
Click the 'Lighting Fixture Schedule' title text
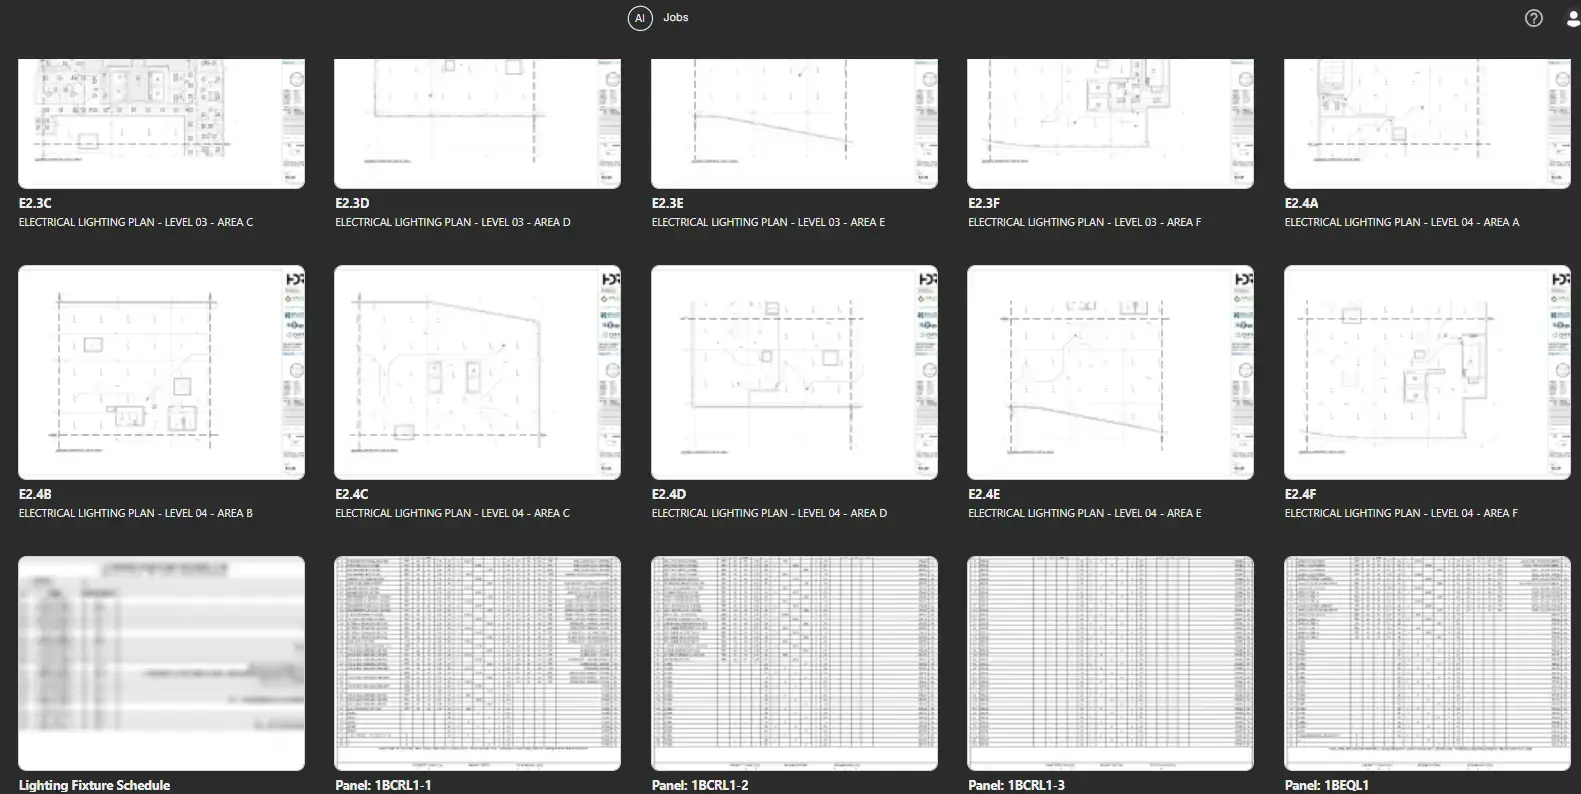coord(94,785)
